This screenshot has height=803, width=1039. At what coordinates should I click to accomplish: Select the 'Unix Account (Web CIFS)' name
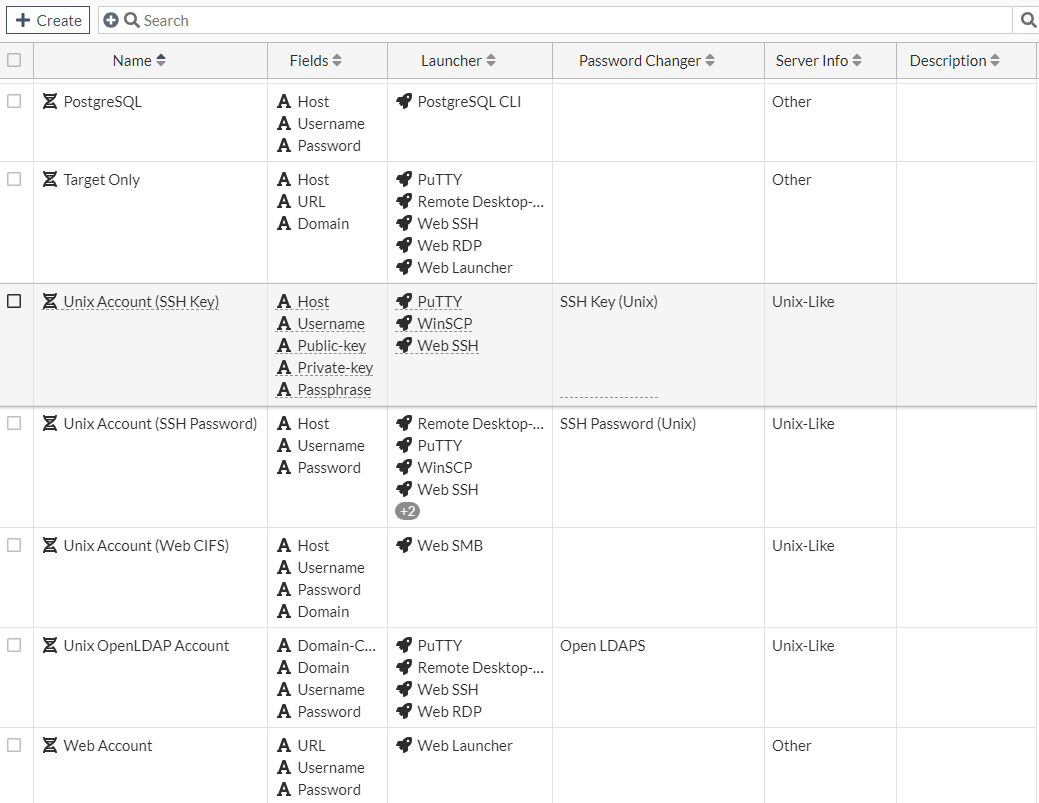[x=146, y=545]
